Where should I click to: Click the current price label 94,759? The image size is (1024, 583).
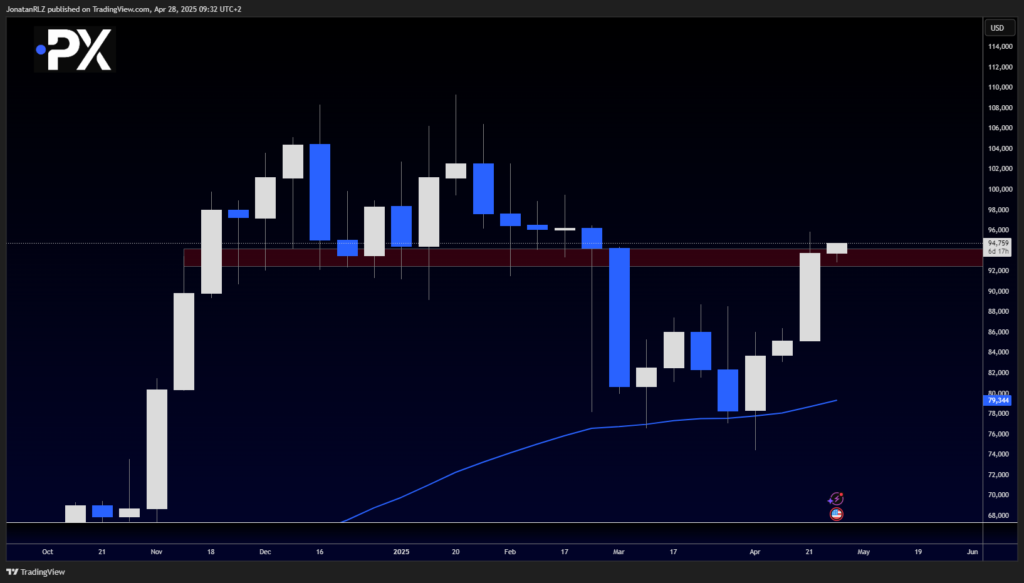(998, 243)
